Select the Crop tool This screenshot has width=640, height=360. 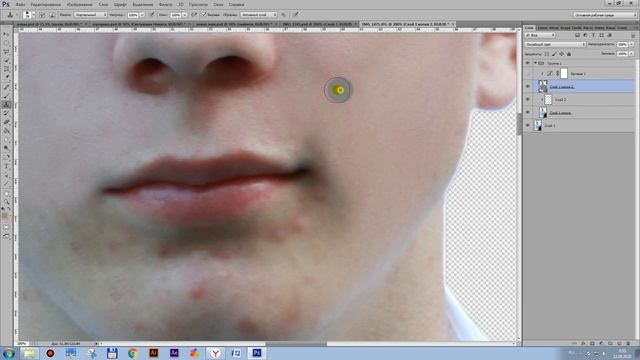7,69
